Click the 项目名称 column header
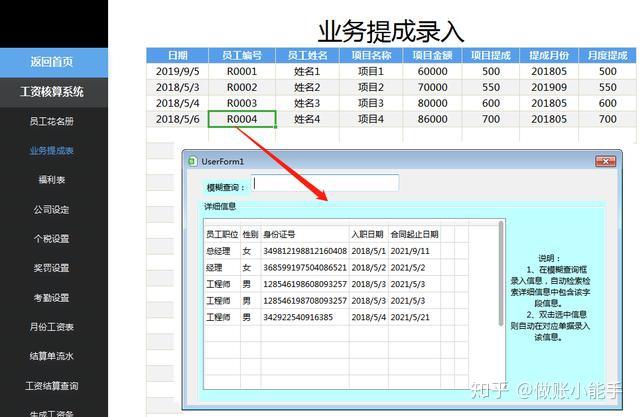The image size is (640, 417). (x=371, y=55)
